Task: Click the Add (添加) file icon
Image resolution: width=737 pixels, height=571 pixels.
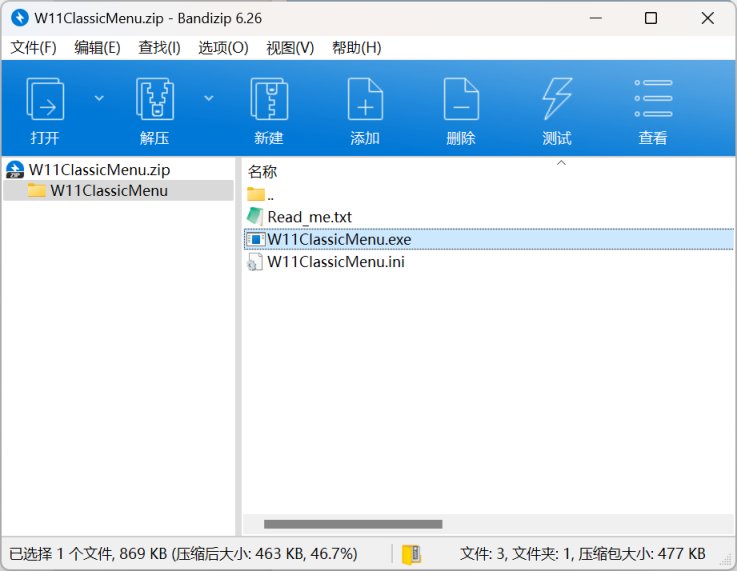Action: (365, 99)
